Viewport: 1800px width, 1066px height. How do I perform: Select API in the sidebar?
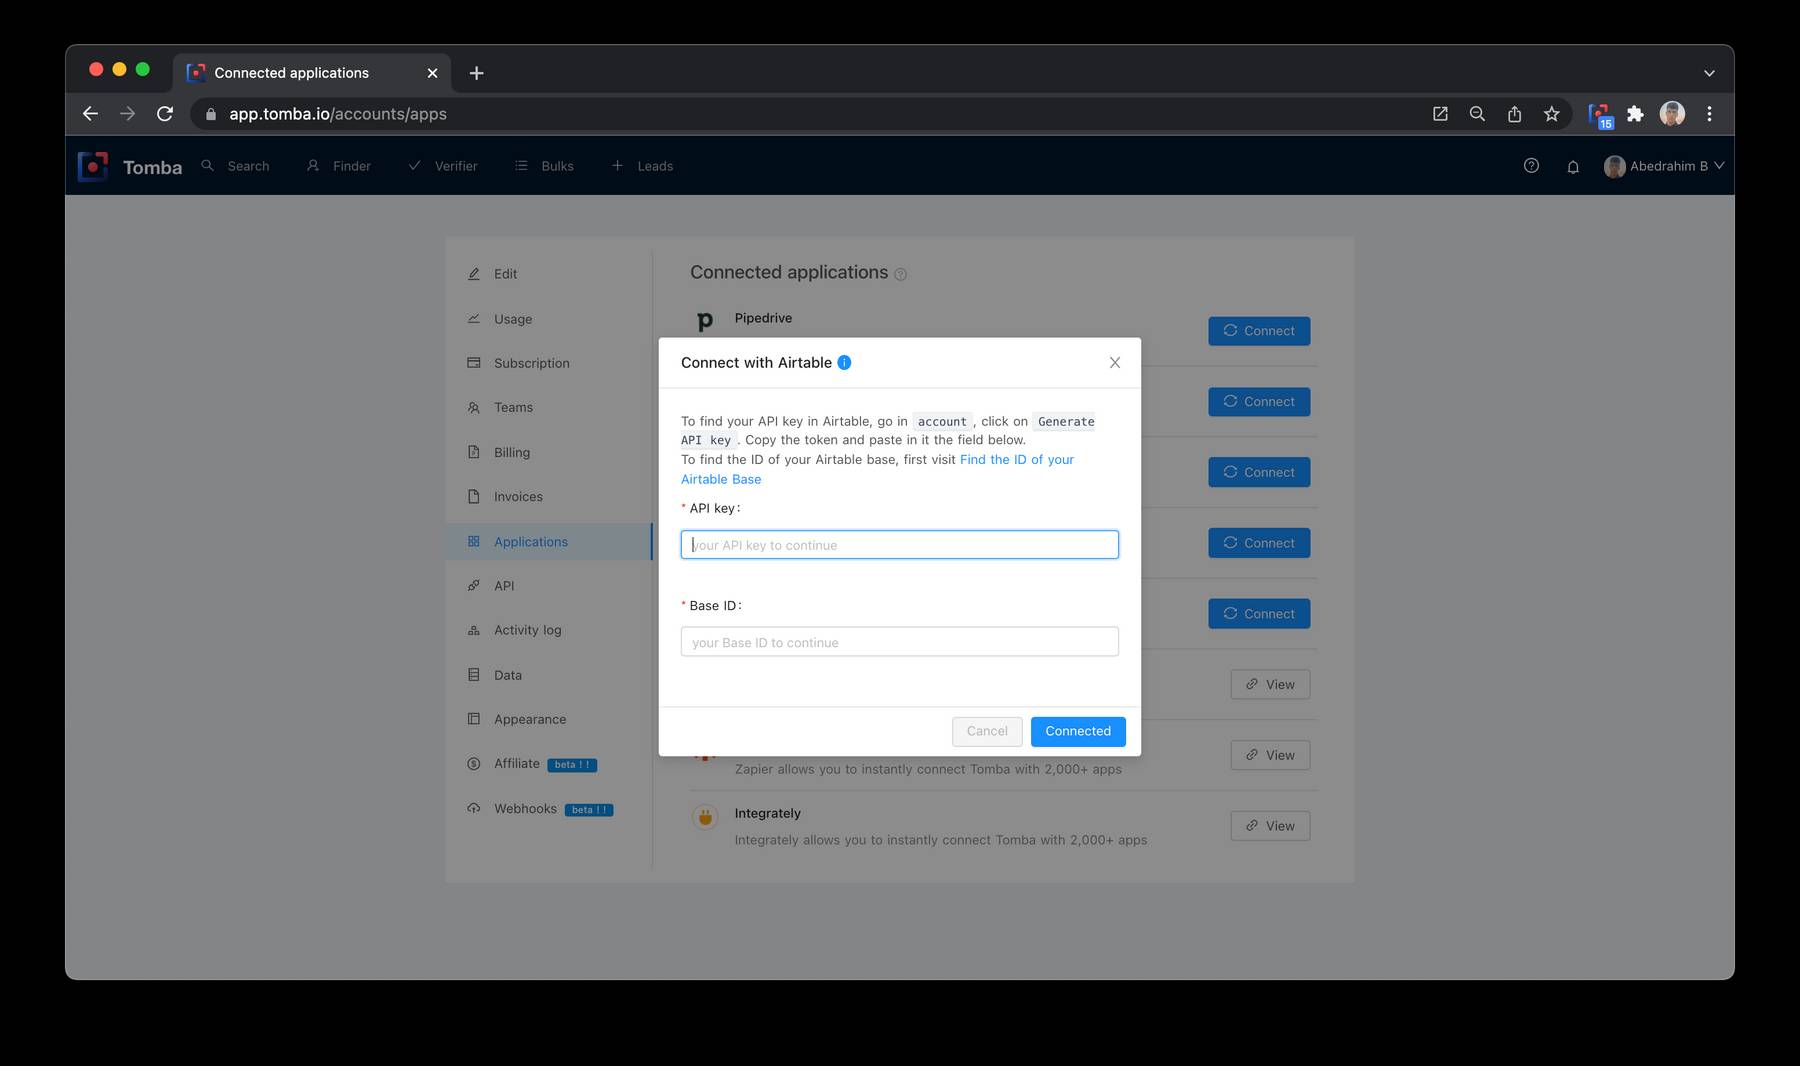tap(549, 586)
